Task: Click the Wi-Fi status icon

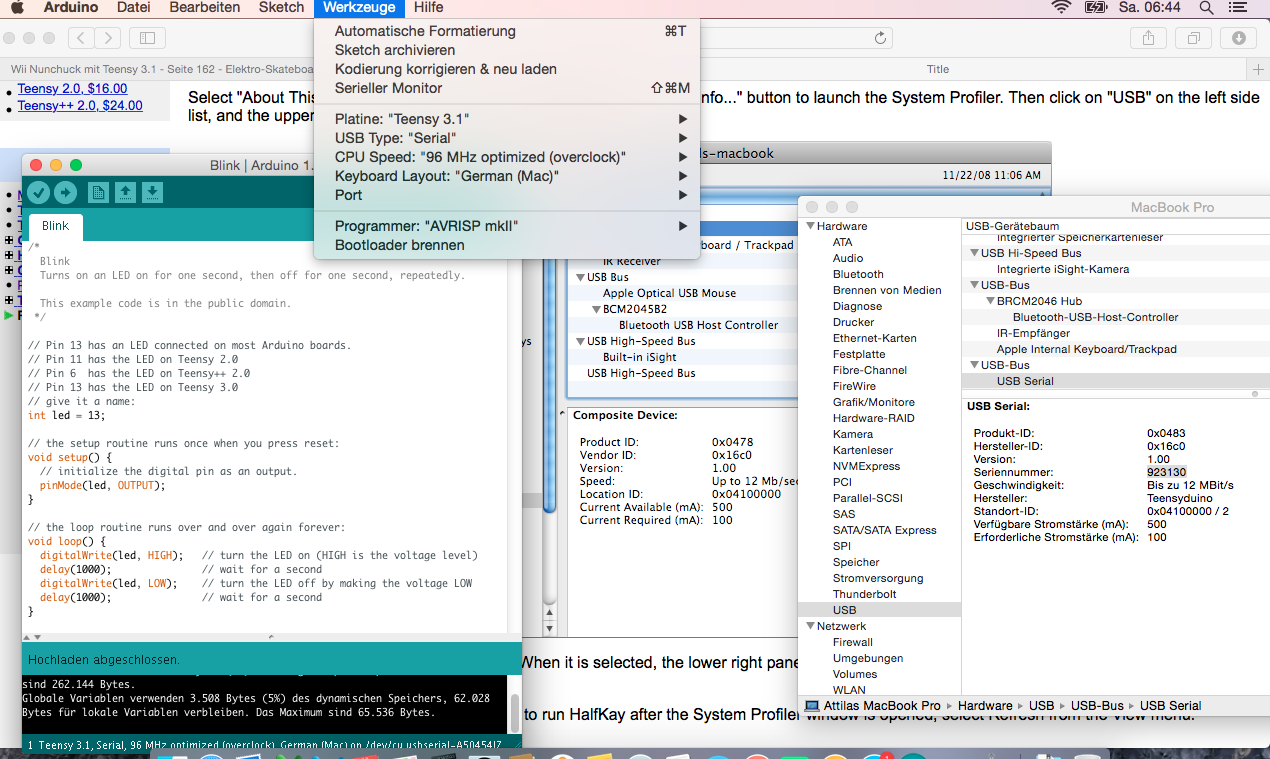Action: click(x=1061, y=8)
